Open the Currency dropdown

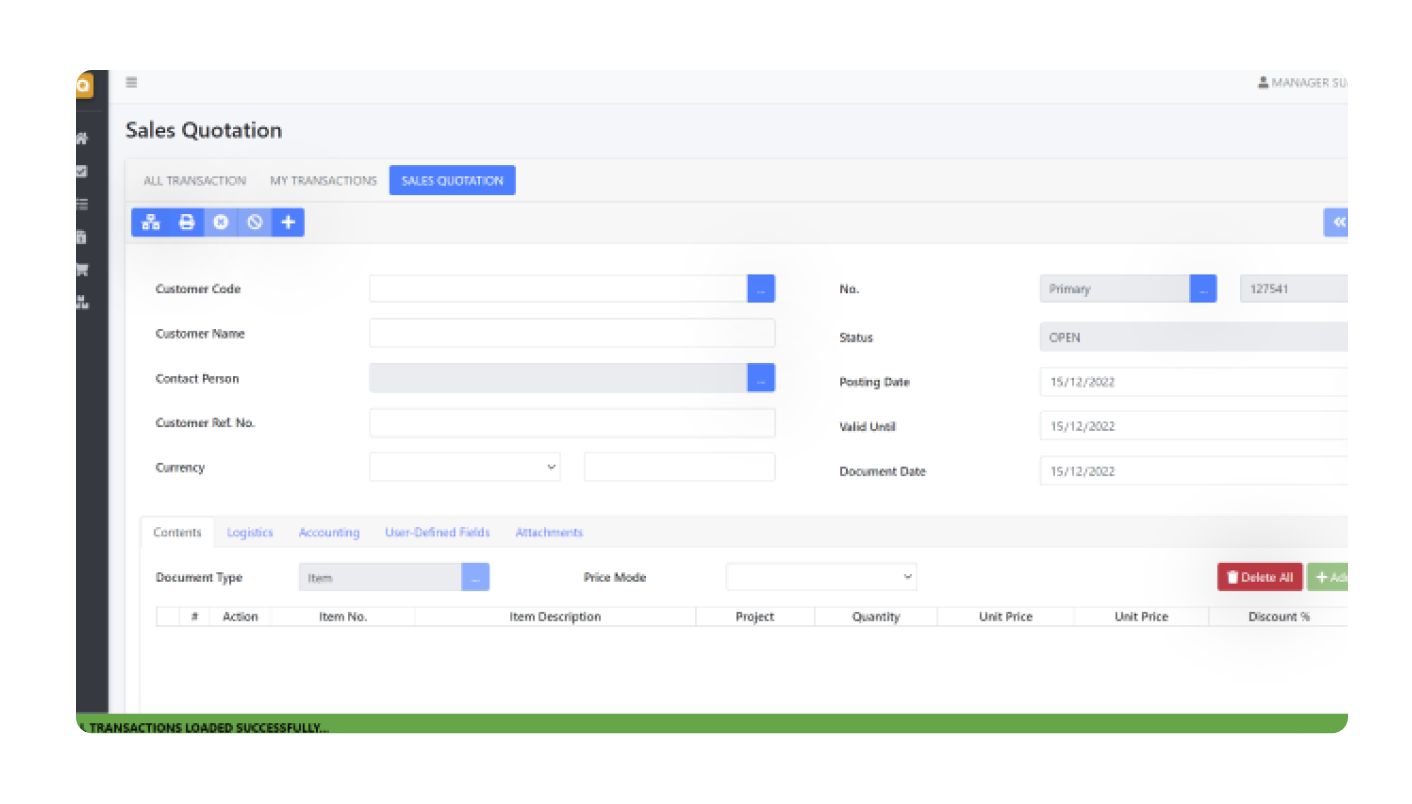[464, 467]
